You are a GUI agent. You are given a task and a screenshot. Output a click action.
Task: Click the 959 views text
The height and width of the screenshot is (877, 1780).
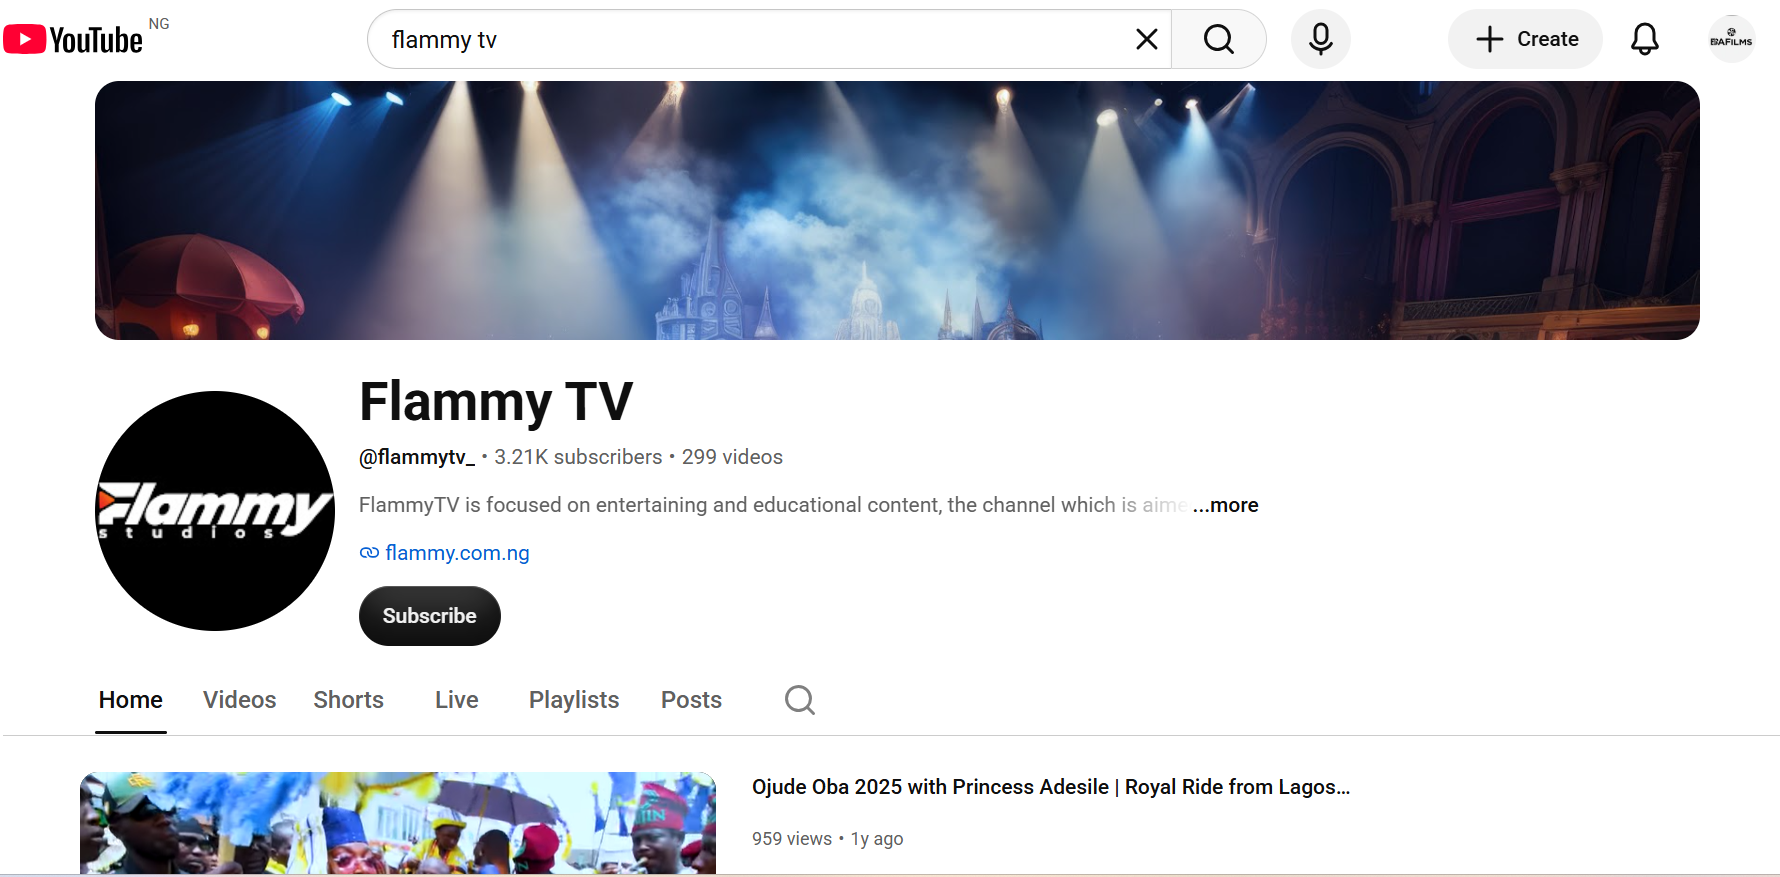[792, 839]
